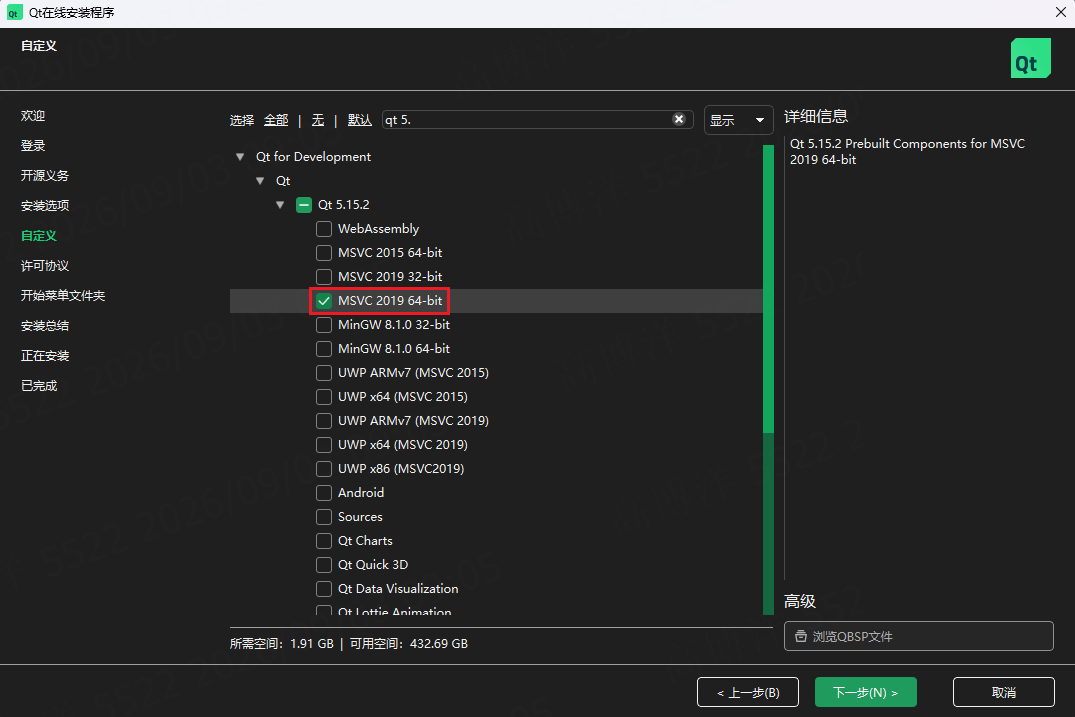1075x717 pixels.
Task: Toggle the Qt 5.15.2 partial checkbox
Action: pos(304,205)
